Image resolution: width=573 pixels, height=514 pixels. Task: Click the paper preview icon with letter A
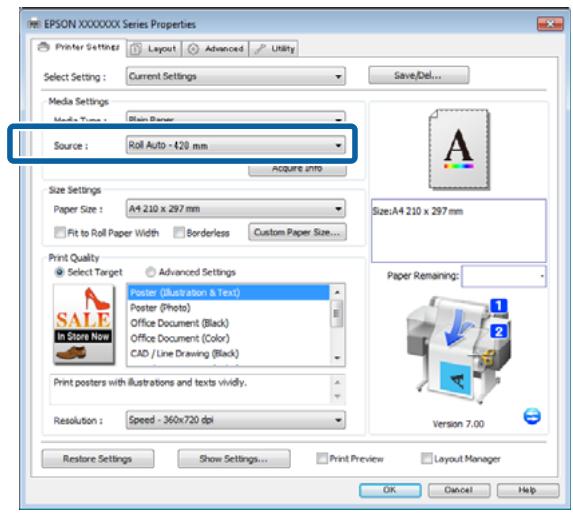click(459, 149)
